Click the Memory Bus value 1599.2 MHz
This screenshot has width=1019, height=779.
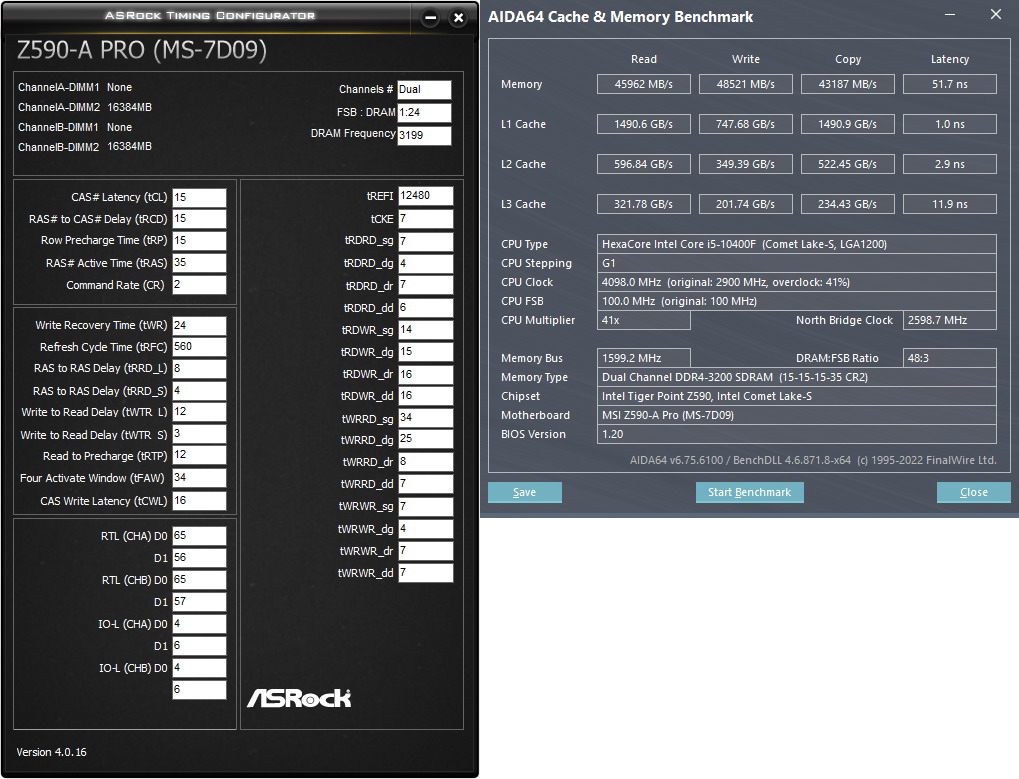[x=643, y=358]
